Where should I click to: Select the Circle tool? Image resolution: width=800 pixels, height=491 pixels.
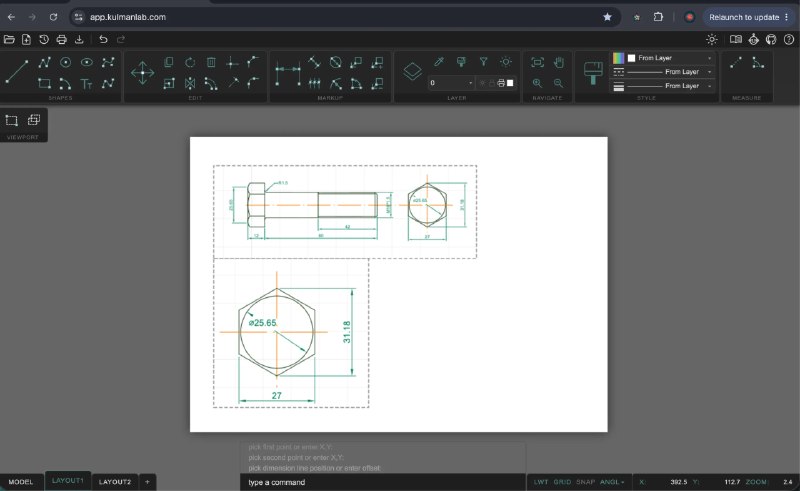point(65,62)
